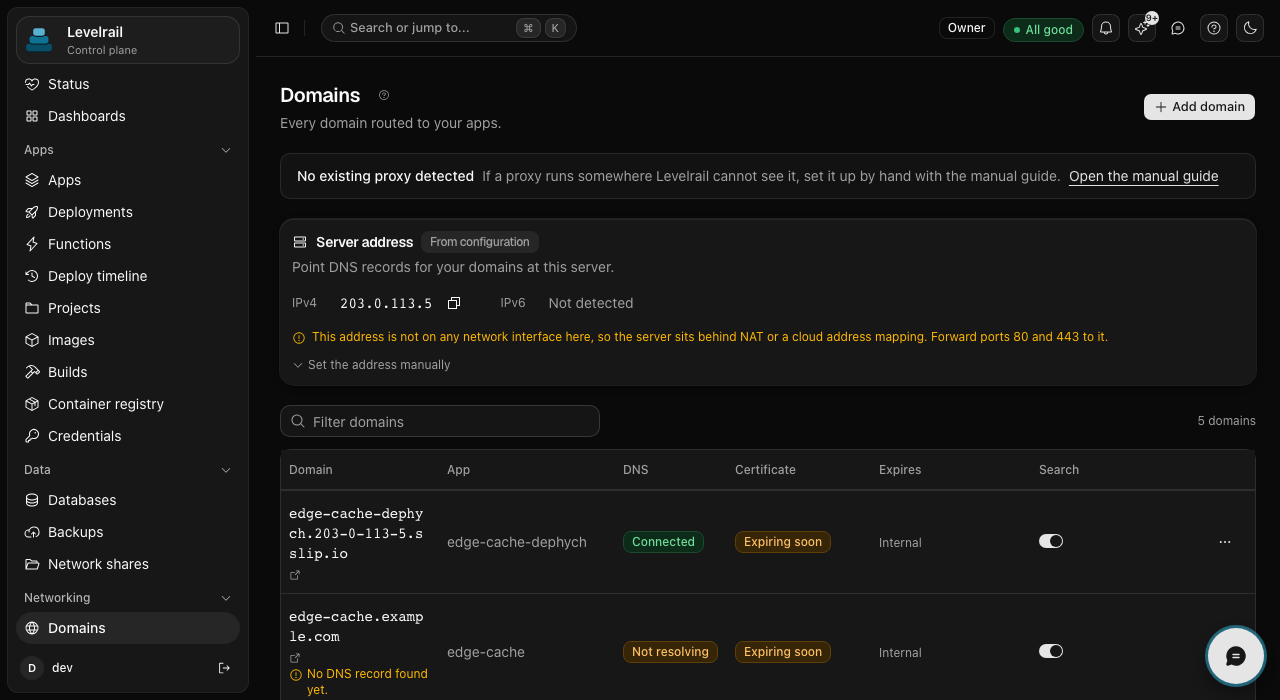
Task: Click the Certificate column header
Action: [765, 470]
